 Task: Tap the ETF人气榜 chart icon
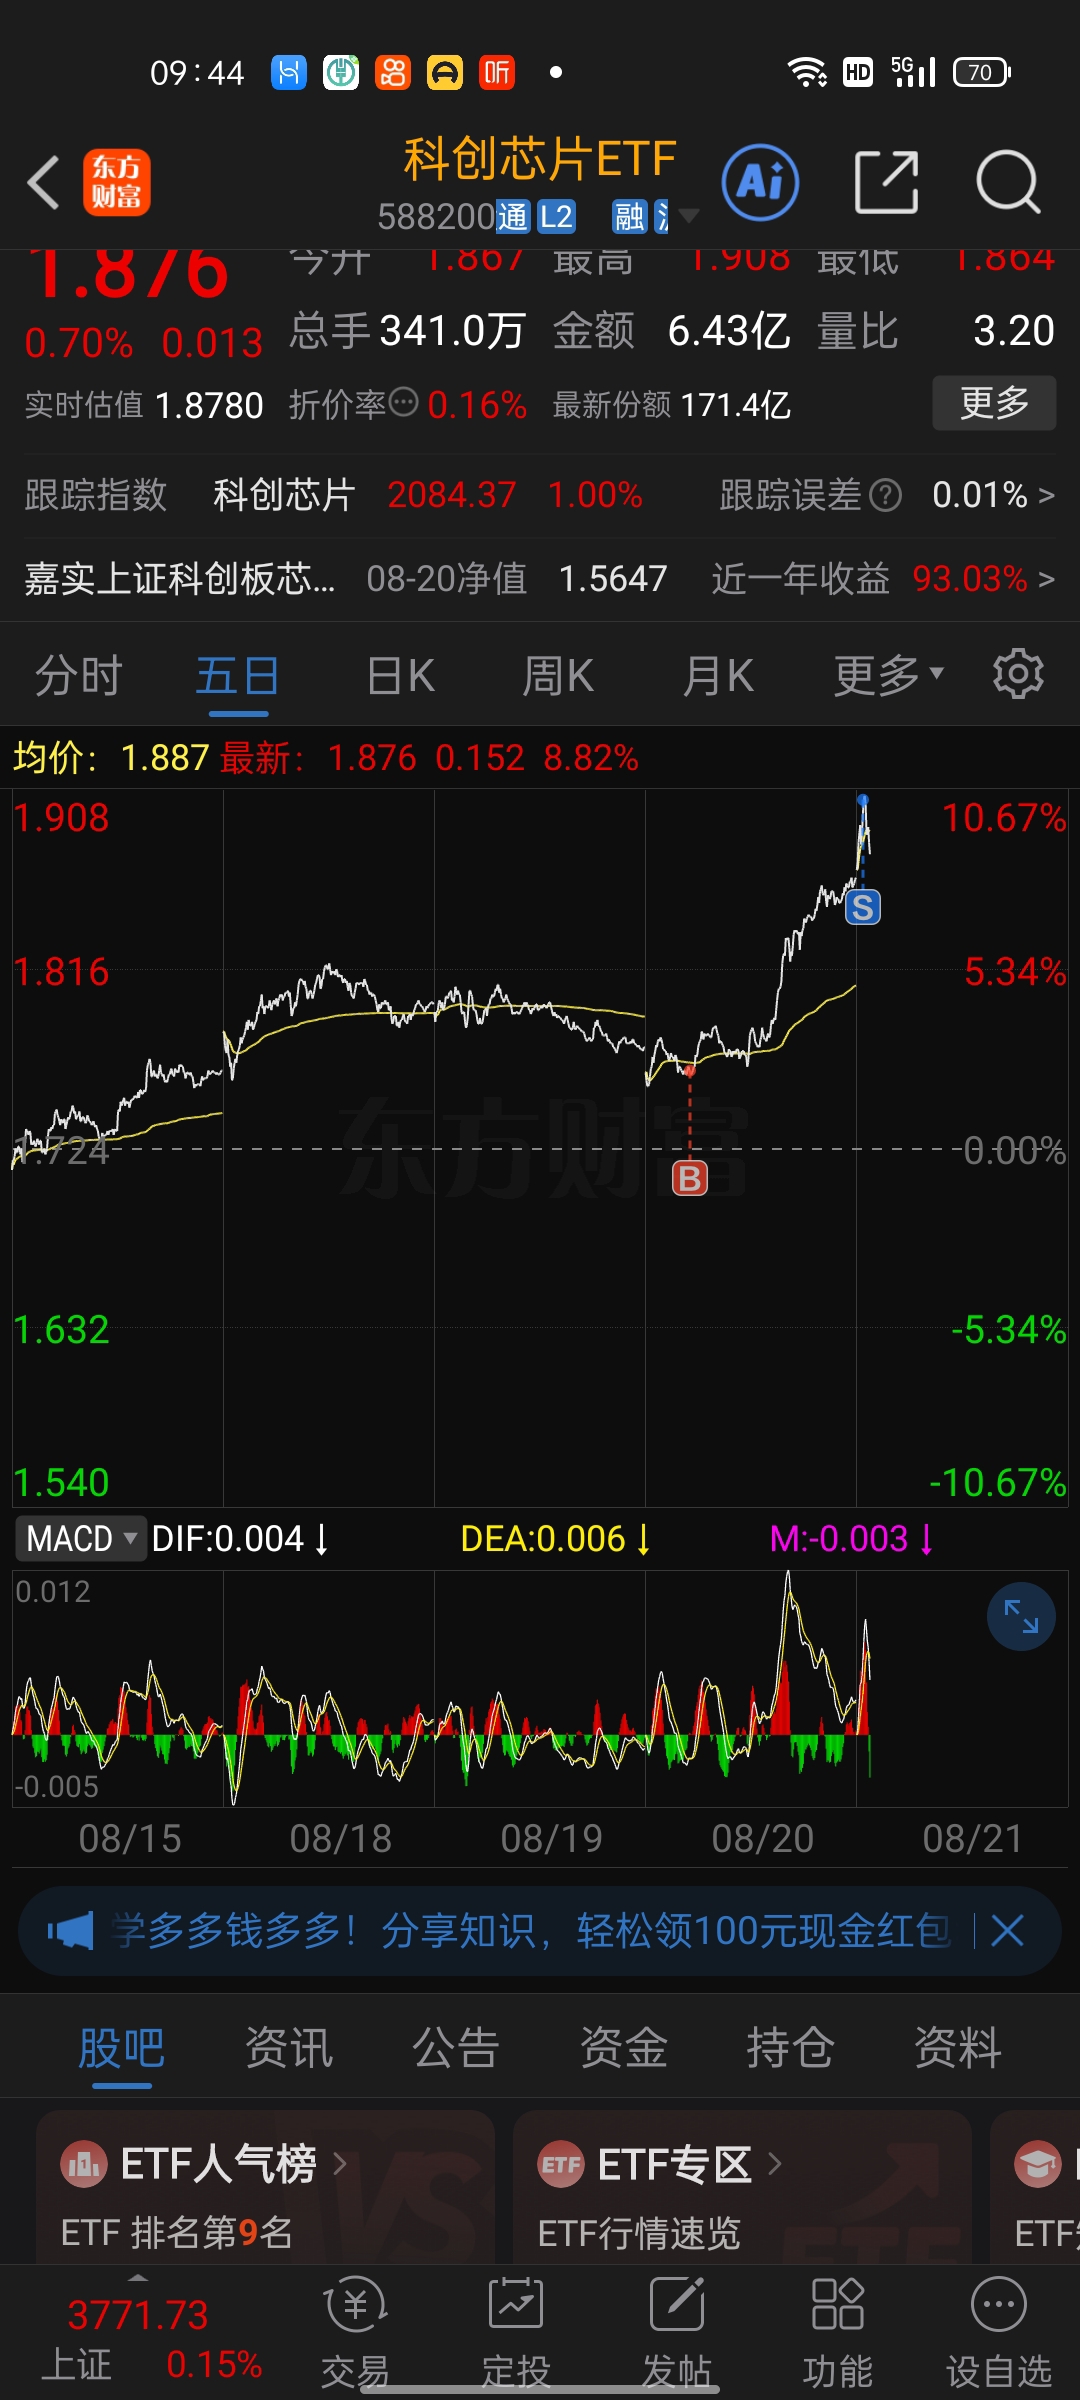click(x=84, y=2165)
